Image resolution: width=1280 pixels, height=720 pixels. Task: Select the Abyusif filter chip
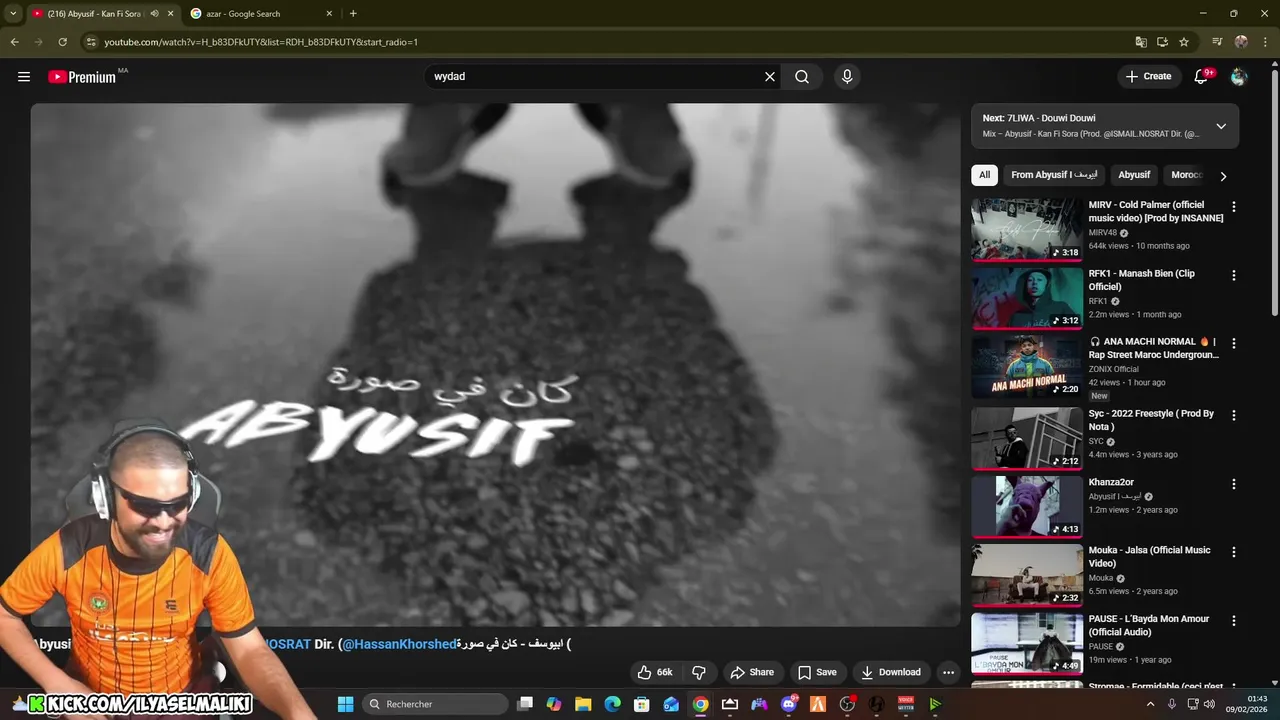[x=1134, y=175]
